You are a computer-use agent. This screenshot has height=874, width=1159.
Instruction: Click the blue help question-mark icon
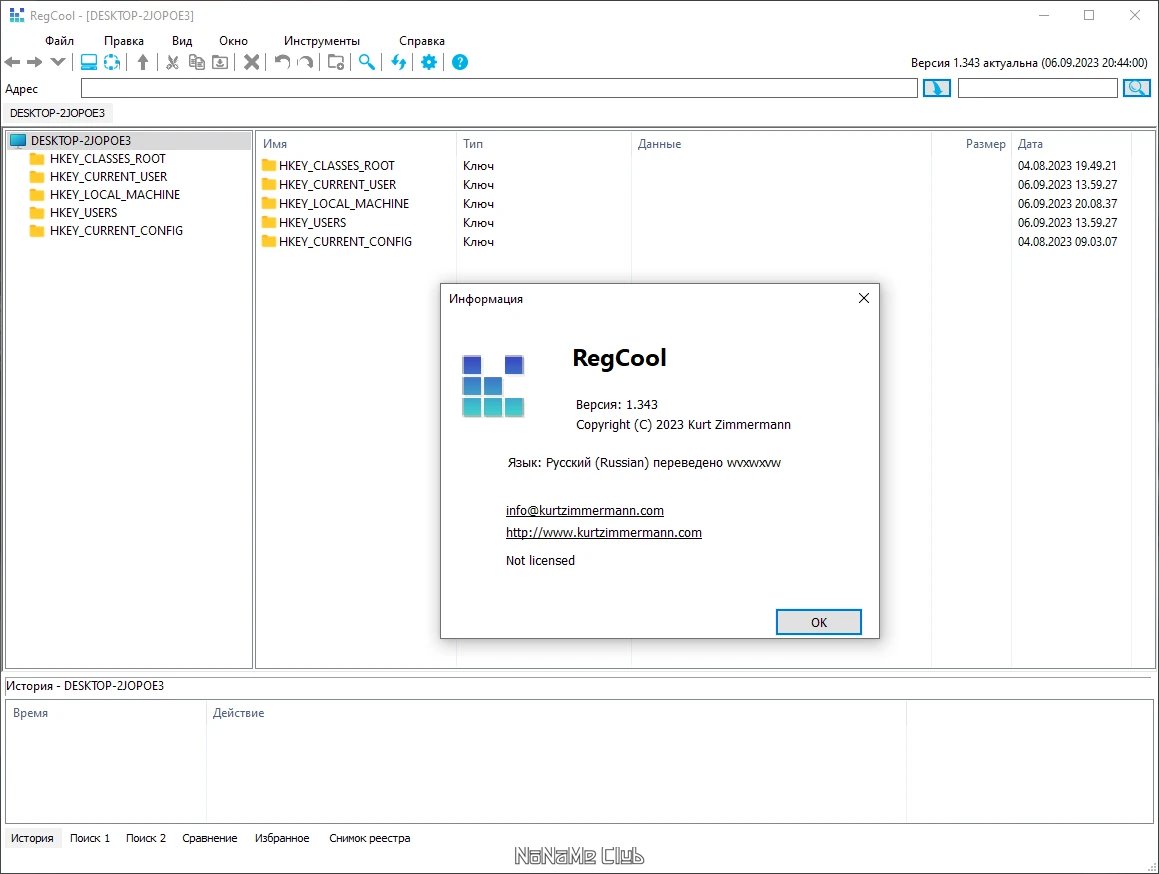pos(460,62)
